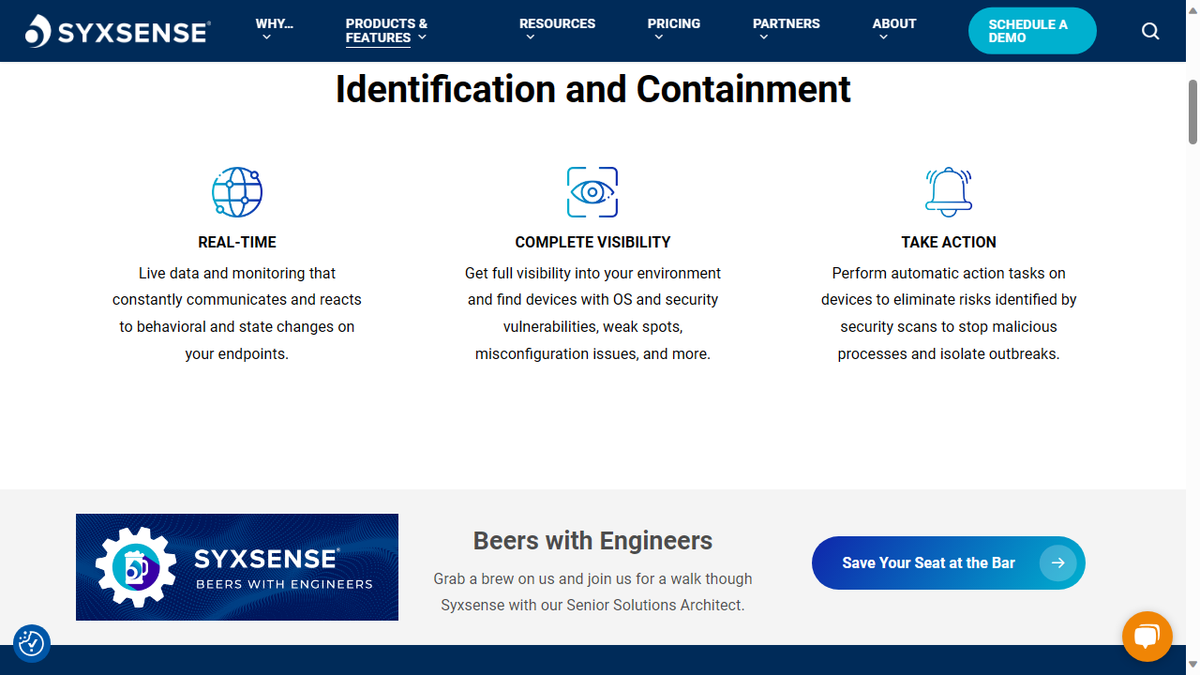Image resolution: width=1200 pixels, height=675 pixels.
Task: Select PARTNERS in the navigation bar
Action: tap(786, 23)
